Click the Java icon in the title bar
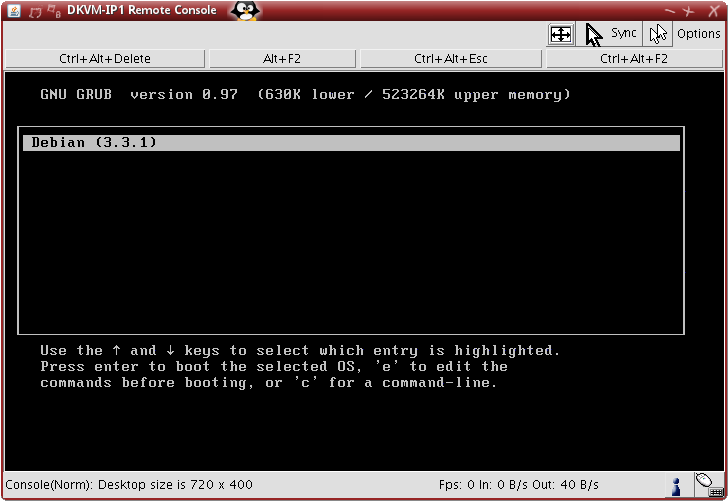This screenshot has width=728, height=501. [x=14, y=11]
